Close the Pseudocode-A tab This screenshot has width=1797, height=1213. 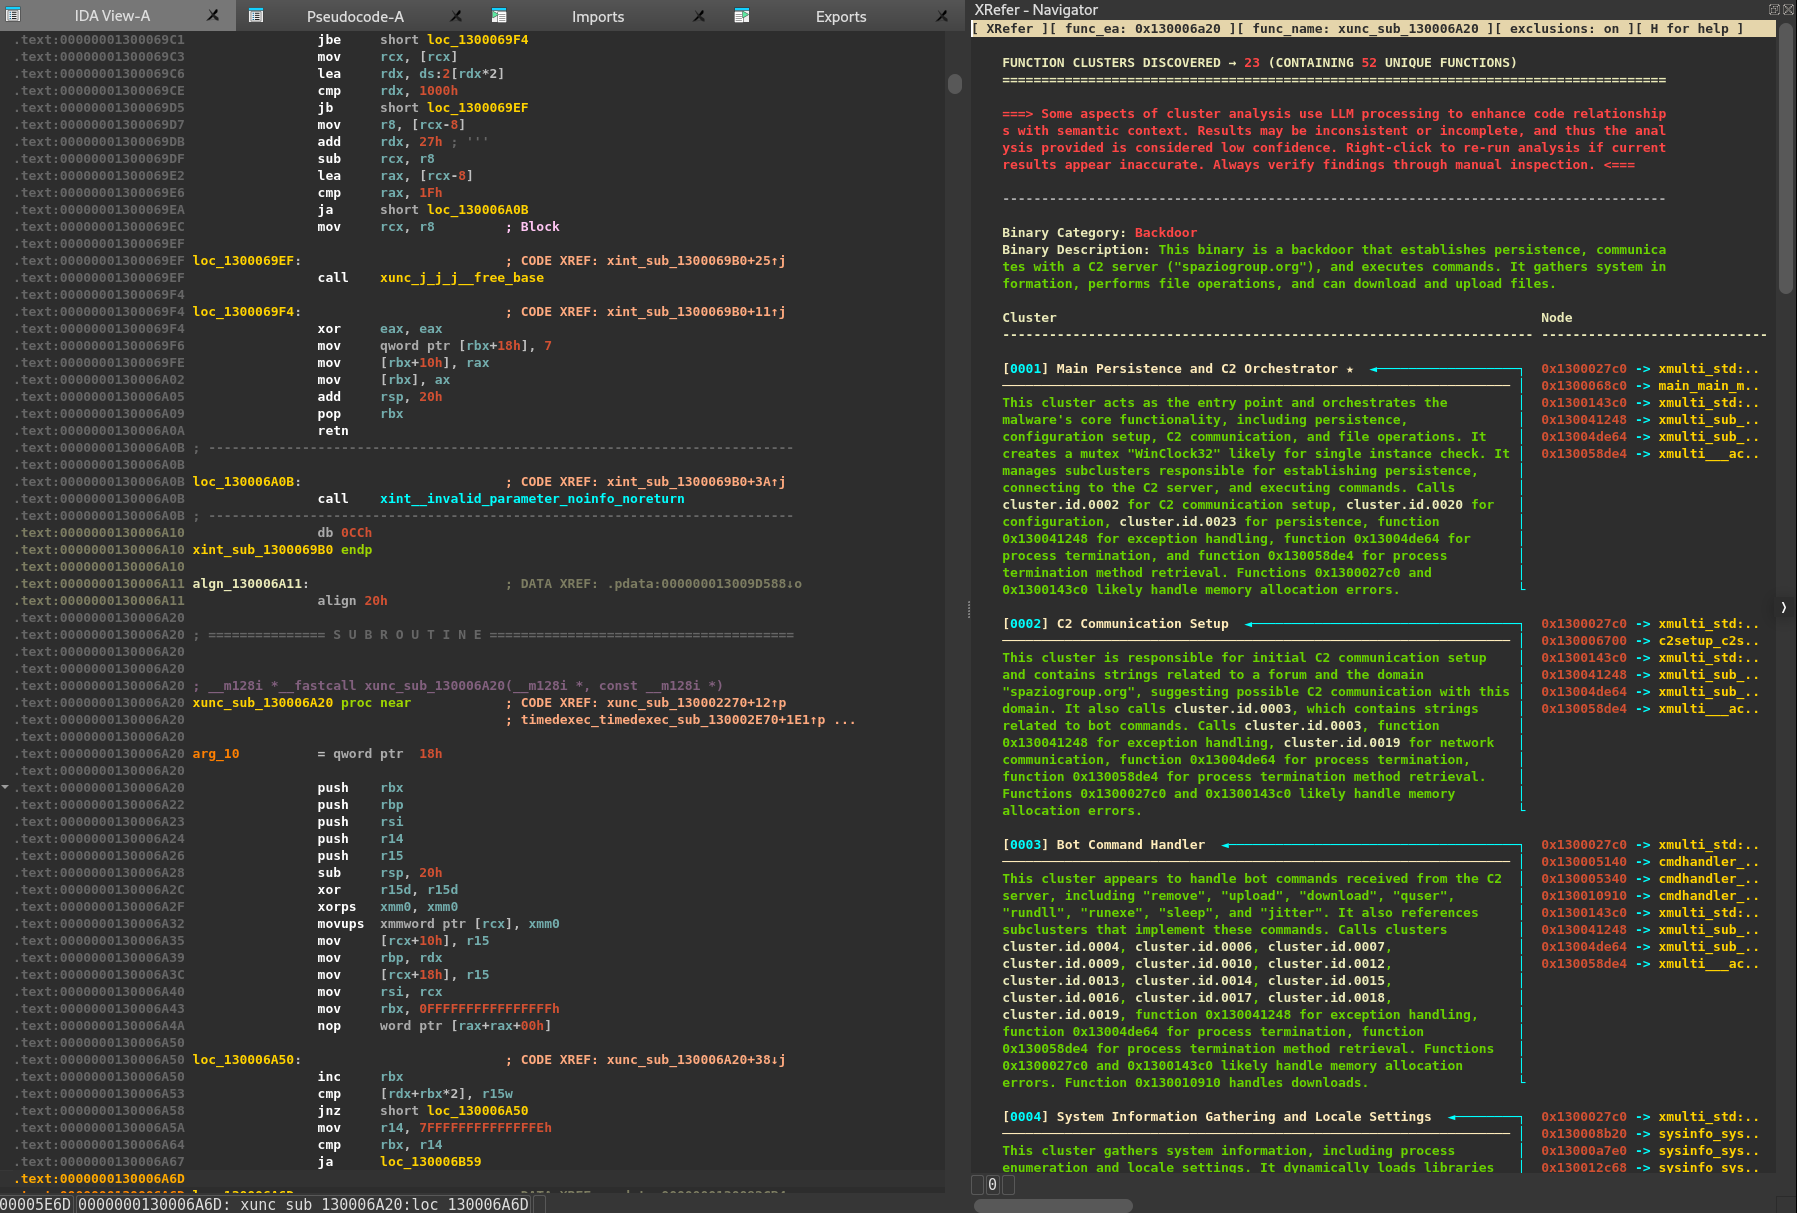pyautogui.click(x=456, y=16)
